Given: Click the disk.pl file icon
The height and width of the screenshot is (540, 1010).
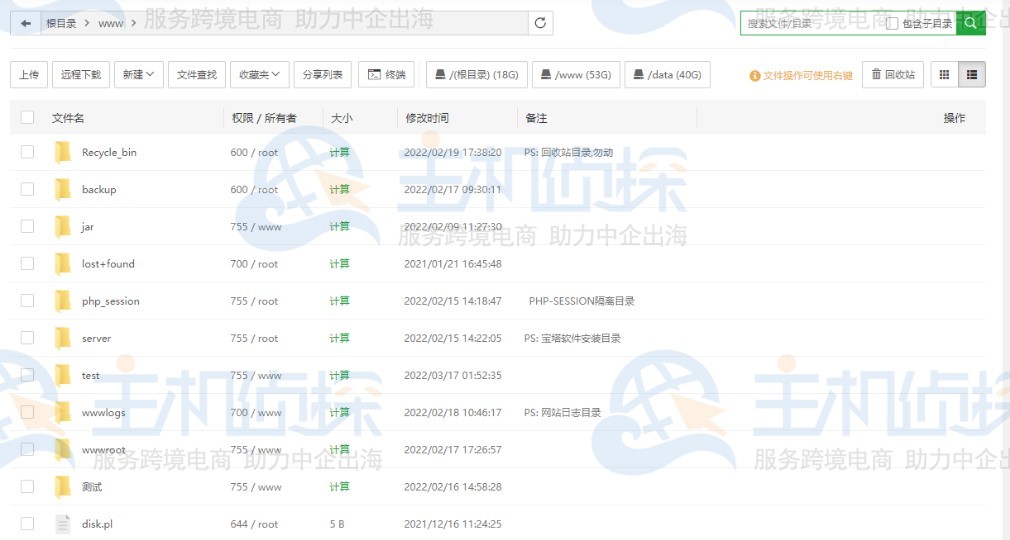Looking at the screenshot, I should tap(63, 524).
